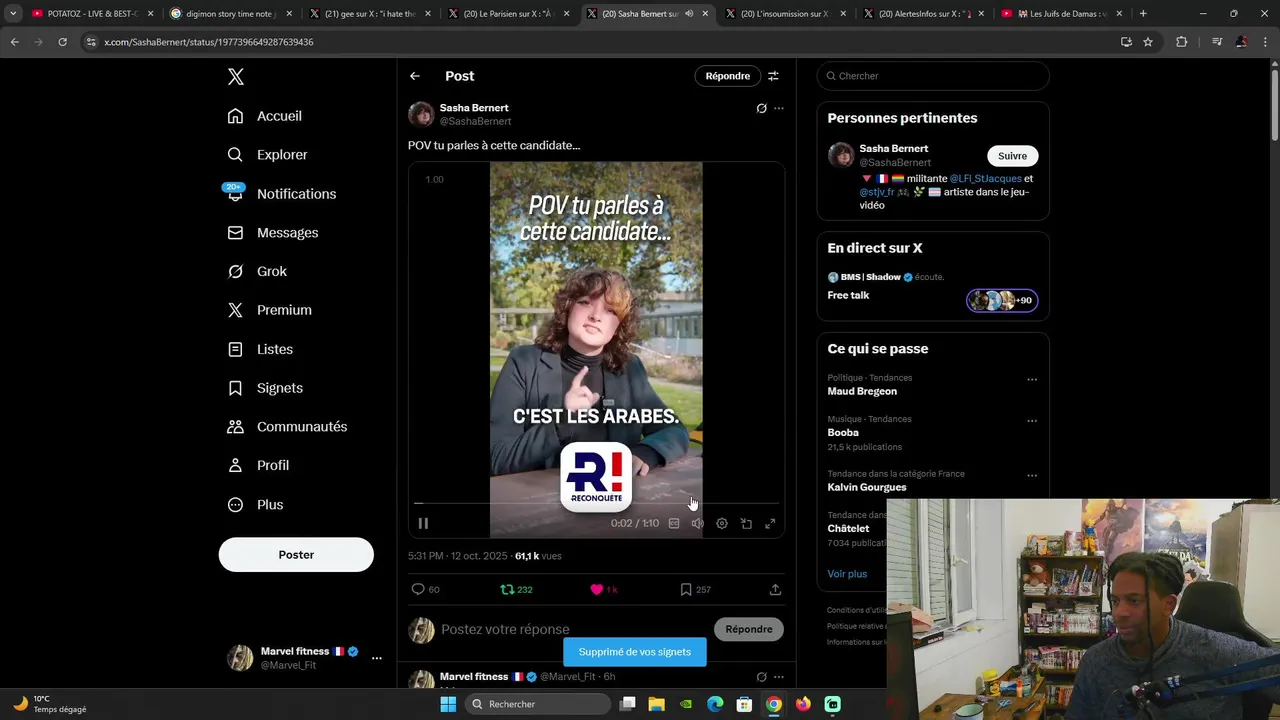Open the Maud Bregeon trend
Screen dimensions: 1280x720
862,391
